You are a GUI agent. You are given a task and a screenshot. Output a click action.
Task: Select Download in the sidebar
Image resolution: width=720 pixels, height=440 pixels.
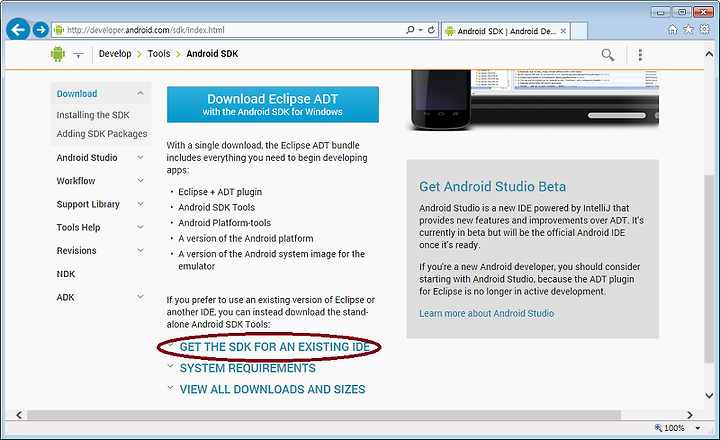pos(77,94)
